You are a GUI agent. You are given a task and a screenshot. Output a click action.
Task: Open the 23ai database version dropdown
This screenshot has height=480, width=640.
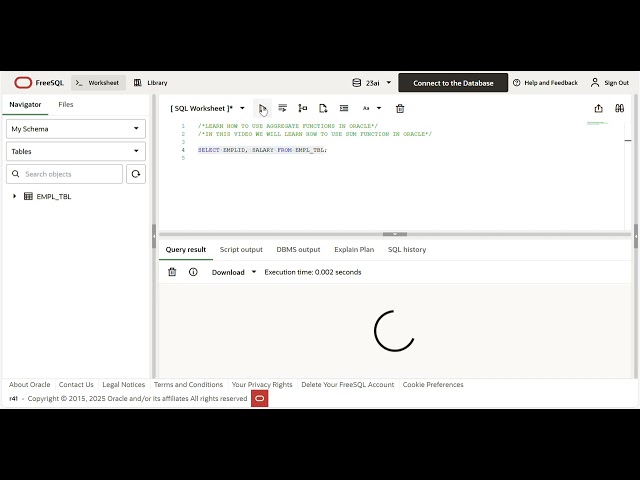point(372,83)
